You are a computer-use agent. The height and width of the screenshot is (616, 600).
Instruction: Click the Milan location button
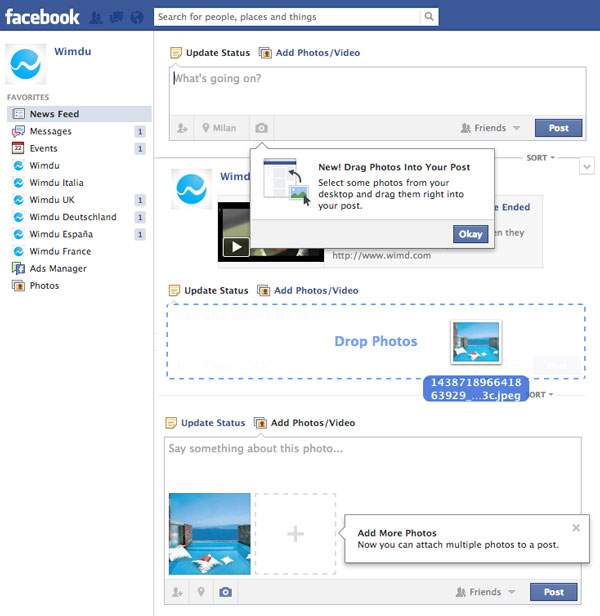coord(220,128)
